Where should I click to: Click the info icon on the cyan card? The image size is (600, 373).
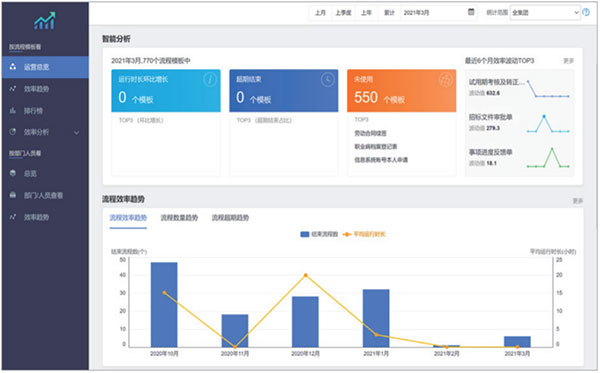pos(210,80)
